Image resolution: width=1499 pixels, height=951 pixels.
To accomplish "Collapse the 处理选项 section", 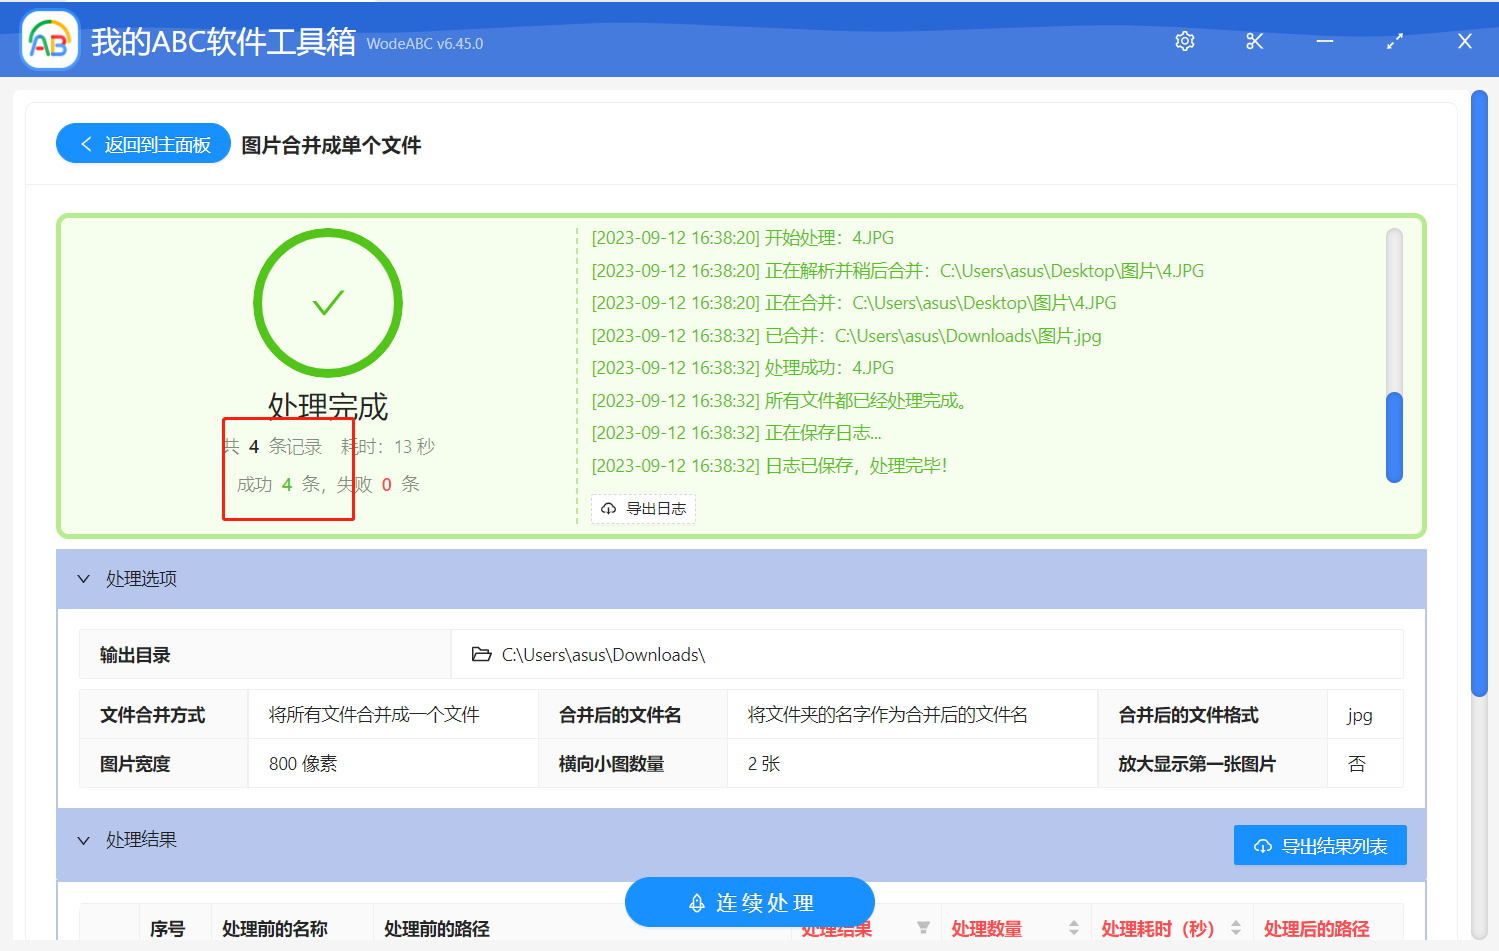I will pos(84,578).
